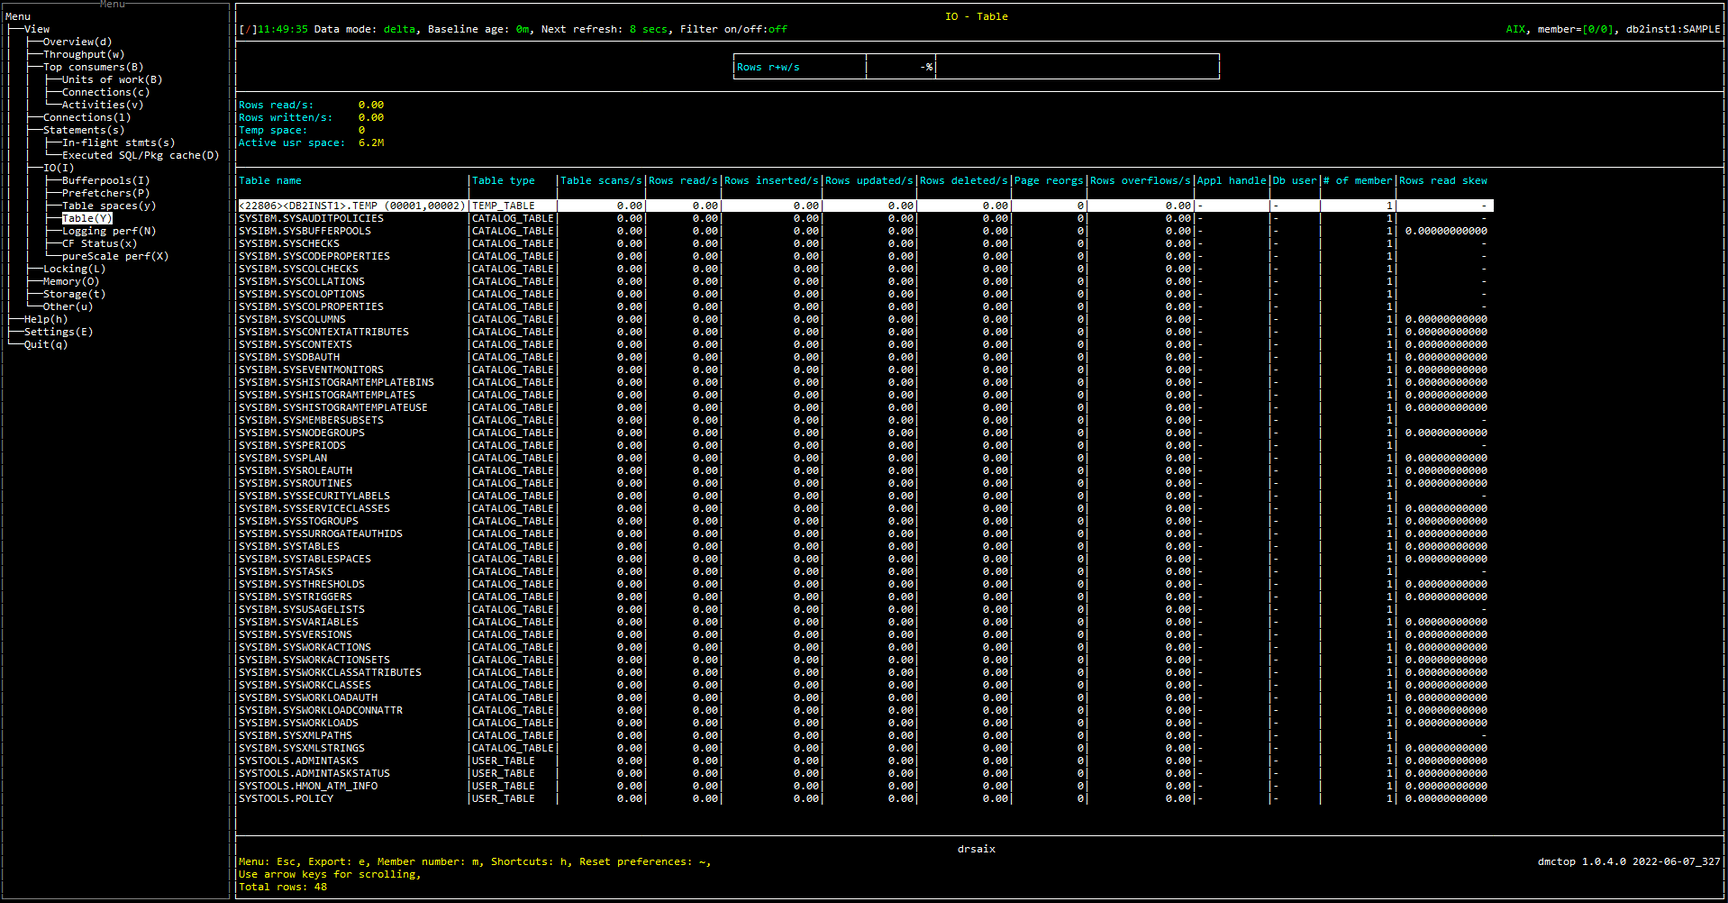Select the Bufferpools(I) item
Image resolution: width=1728 pixels, height=903 pixels.
coord(106,181)
